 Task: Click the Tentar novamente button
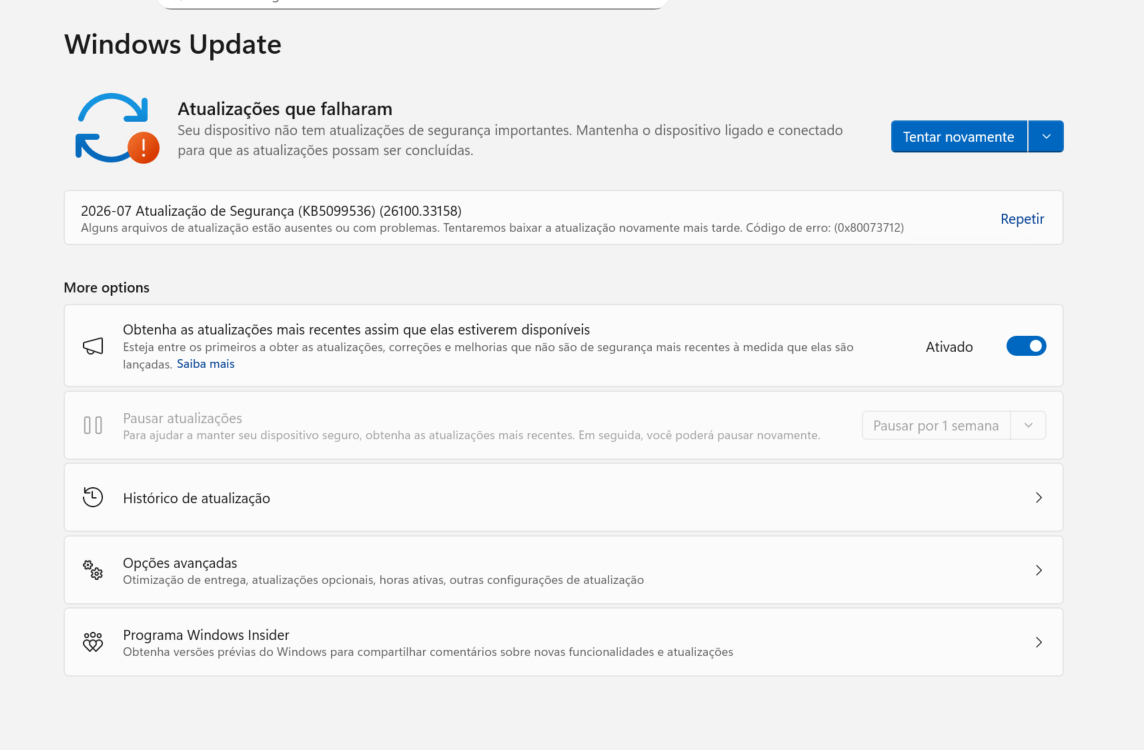point(959,136)
